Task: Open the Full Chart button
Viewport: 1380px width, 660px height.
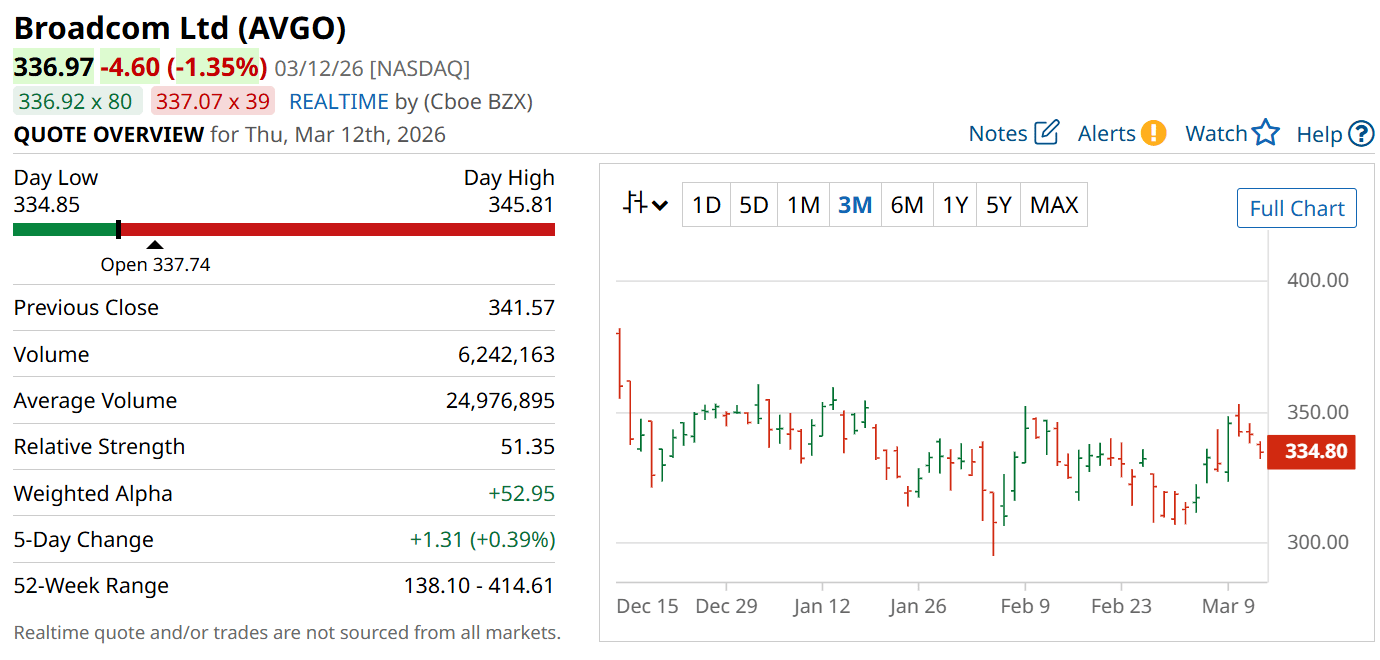Action: pos(1296,208)
